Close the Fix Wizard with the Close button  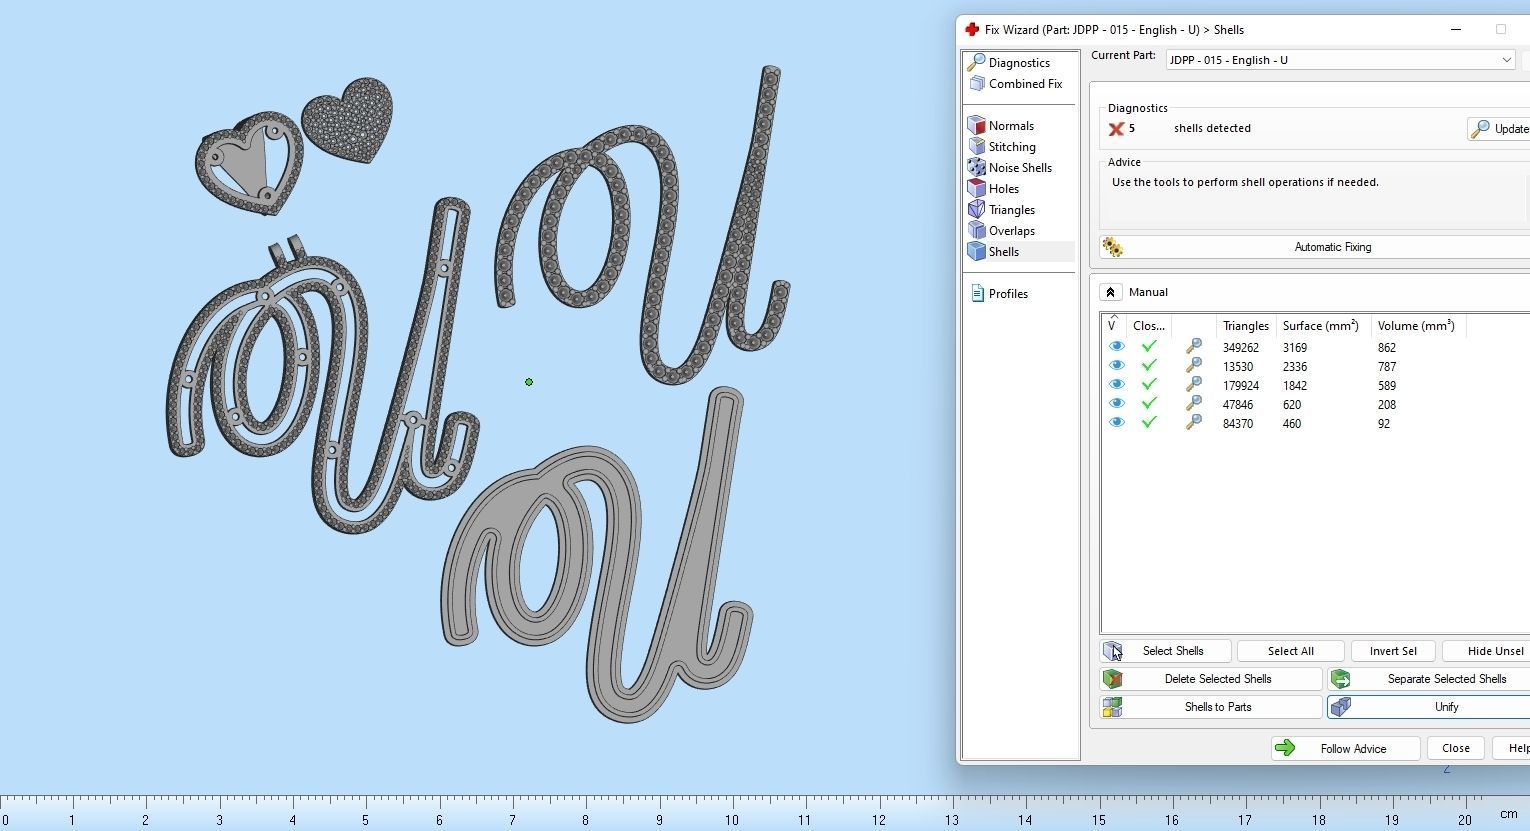click(1456, 749)
